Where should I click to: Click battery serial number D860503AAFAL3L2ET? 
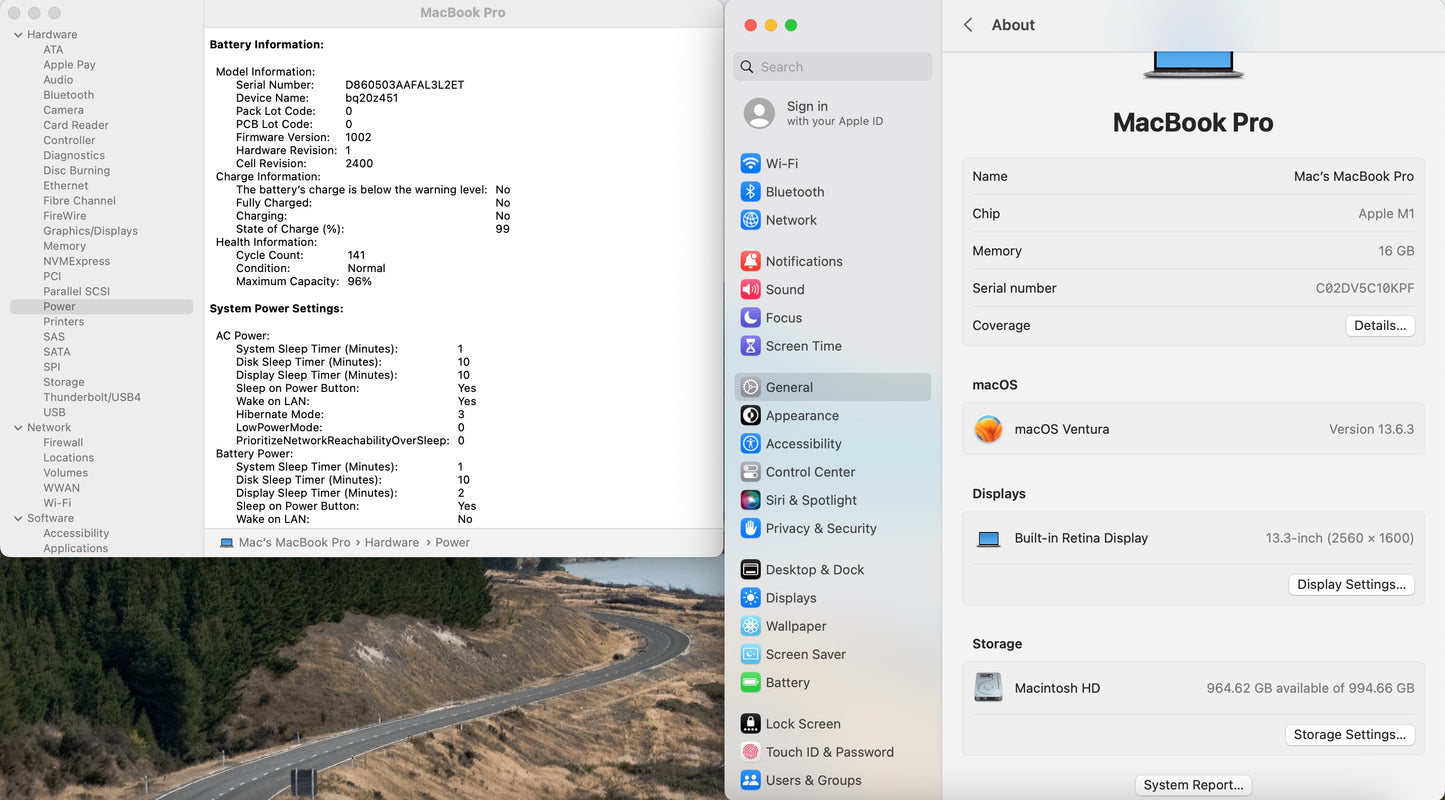point(405,85)
